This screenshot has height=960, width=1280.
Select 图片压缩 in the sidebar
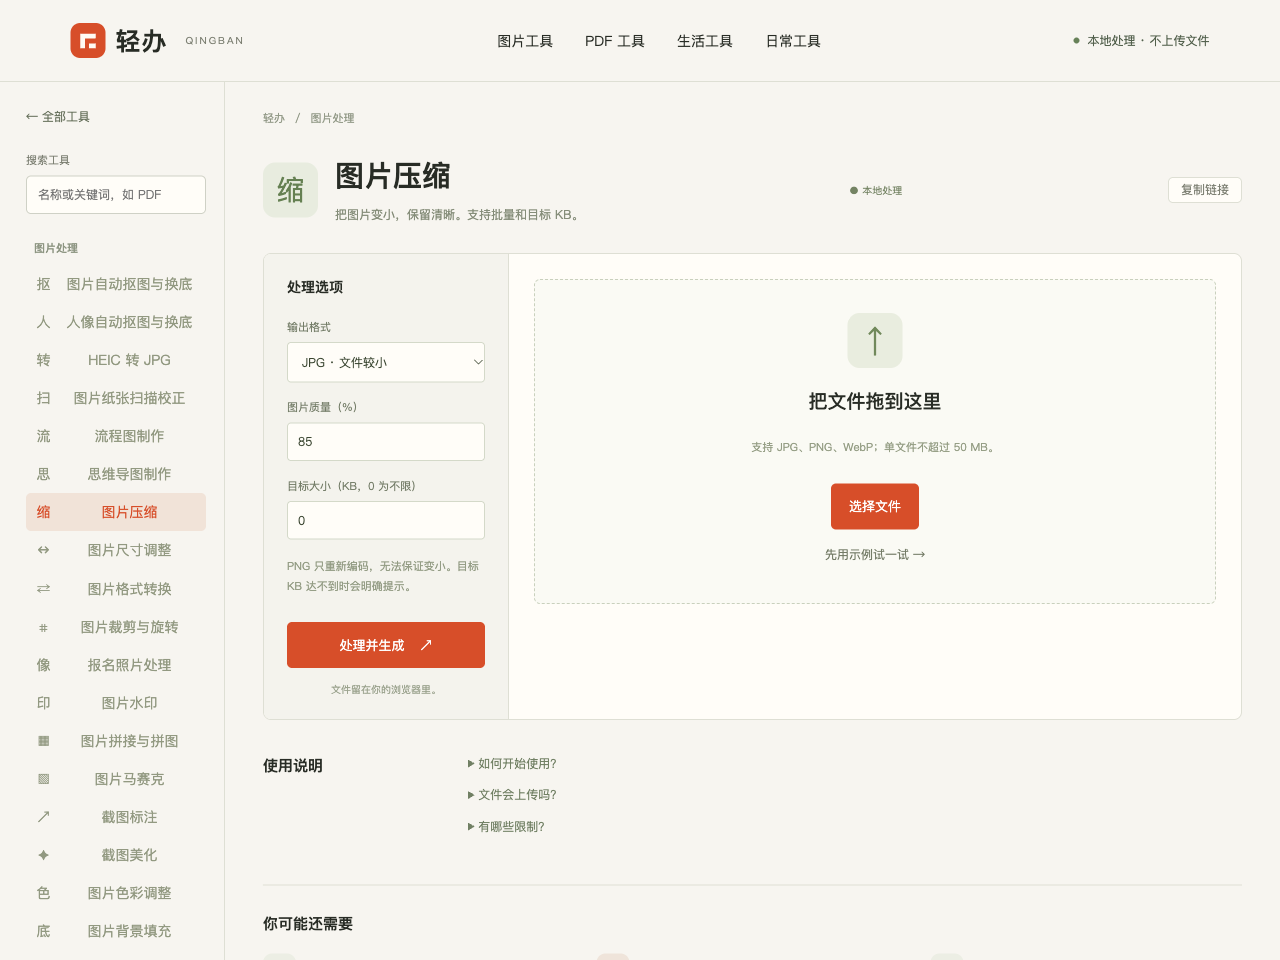(116, 512)
